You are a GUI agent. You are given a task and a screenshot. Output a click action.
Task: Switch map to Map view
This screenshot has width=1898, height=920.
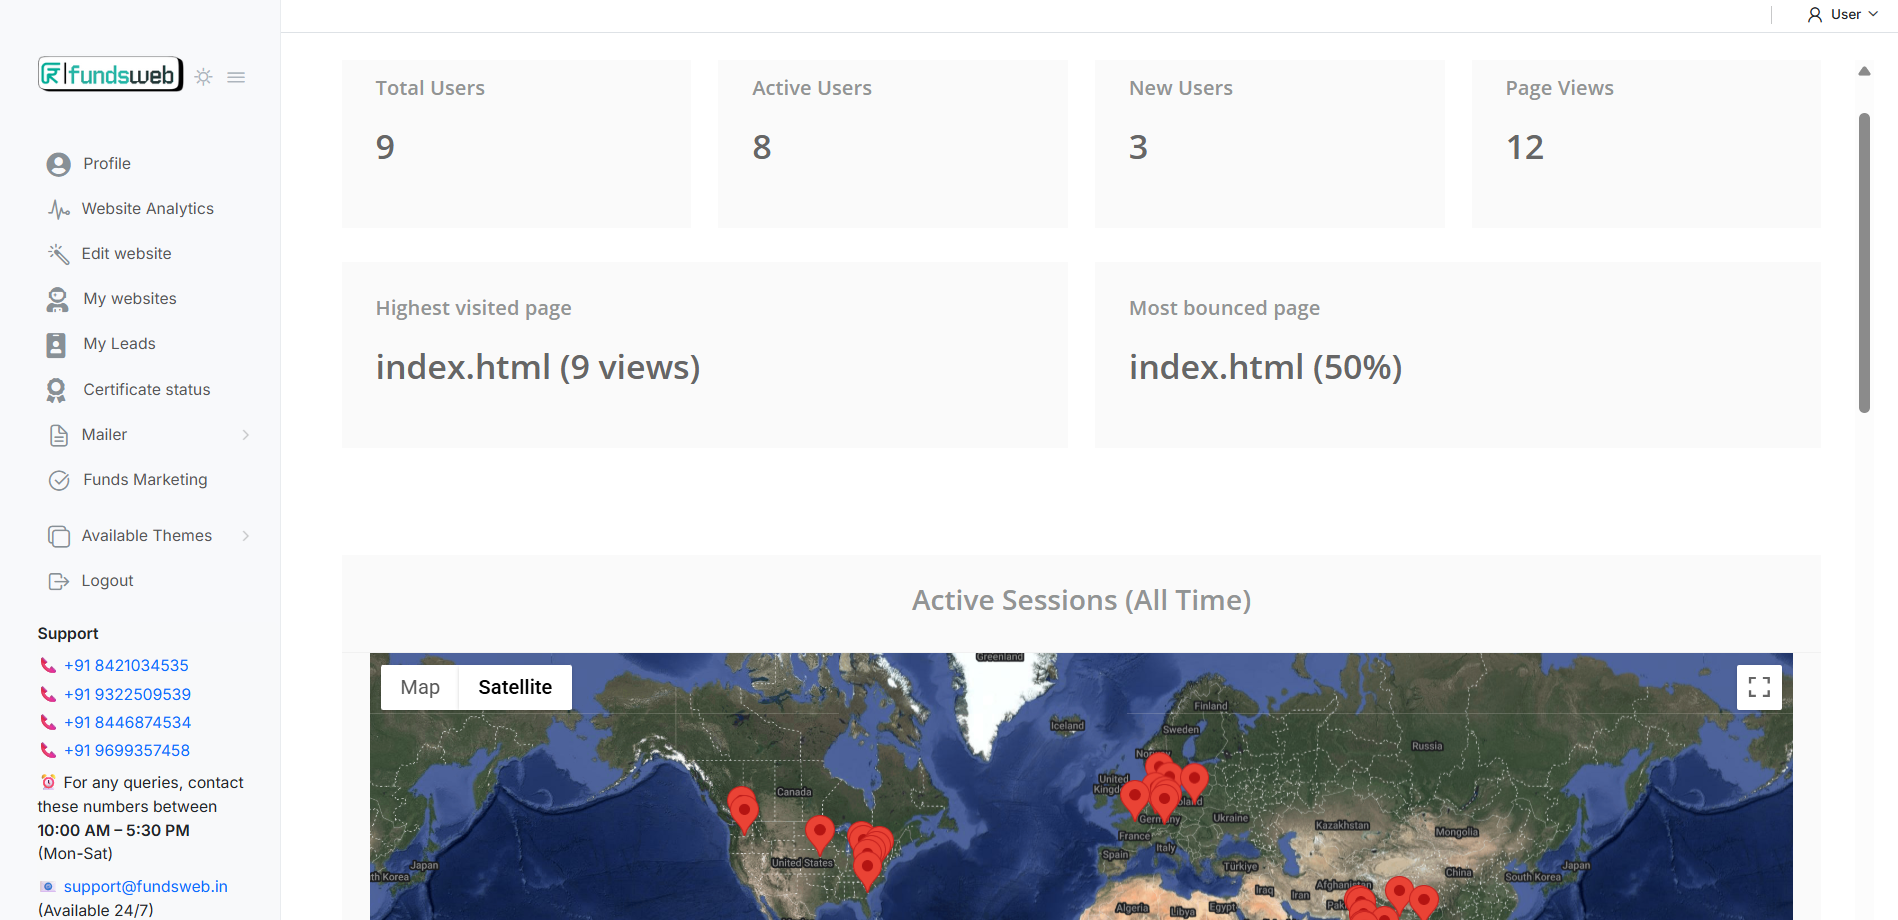tap(420, 688)
